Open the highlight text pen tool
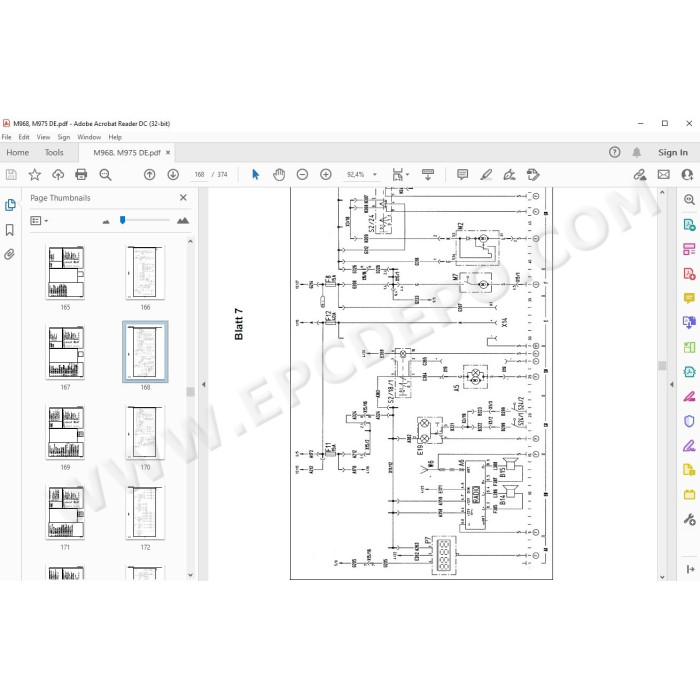The height and width of the screenshot is (700, 700). click(x=486, y=174)
